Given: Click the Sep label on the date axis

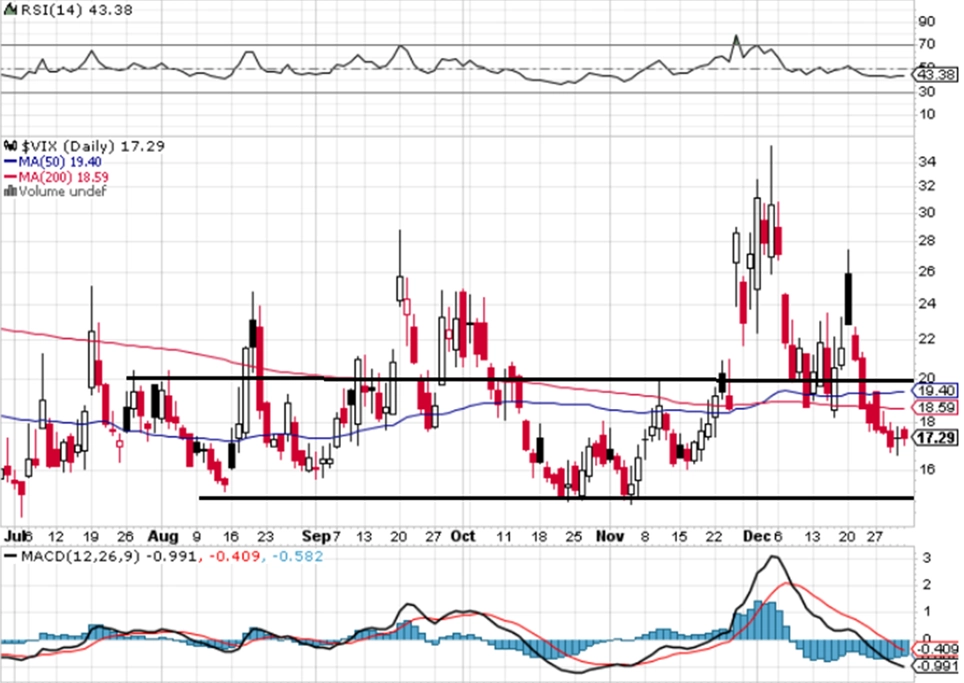Looking at the screenshot, I should tap(317, 537).
